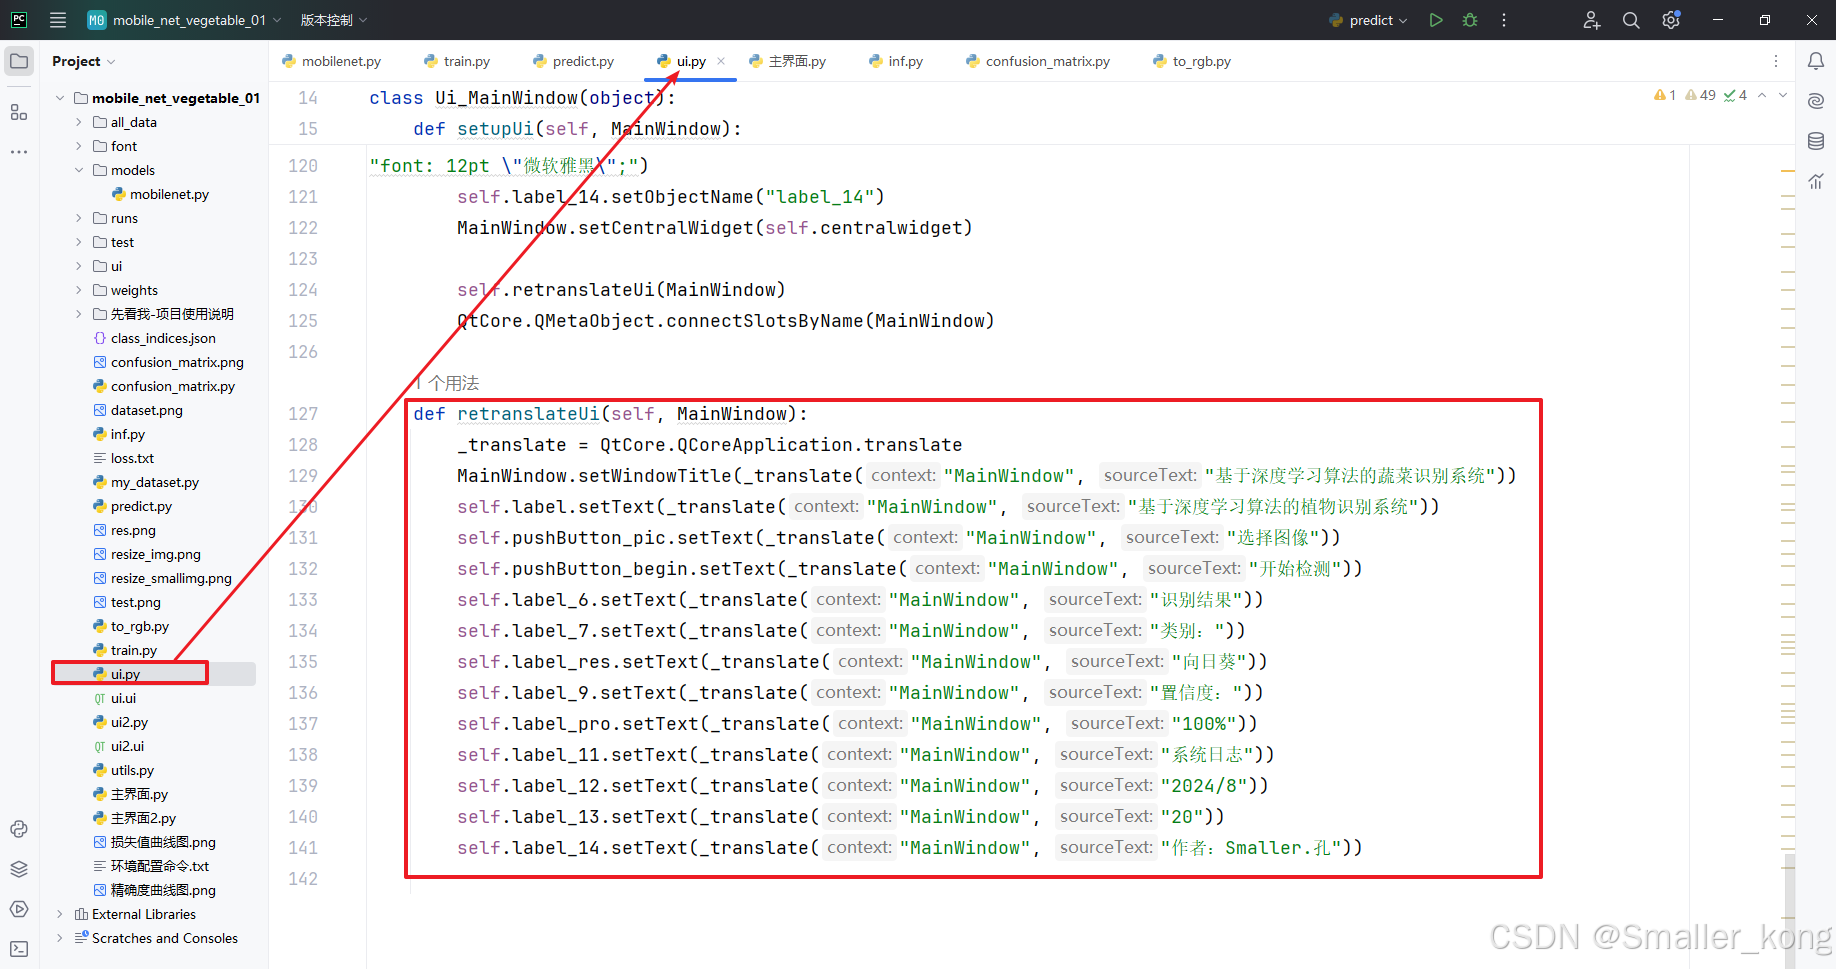Open the main hamburger menu

tap(58, 20)
